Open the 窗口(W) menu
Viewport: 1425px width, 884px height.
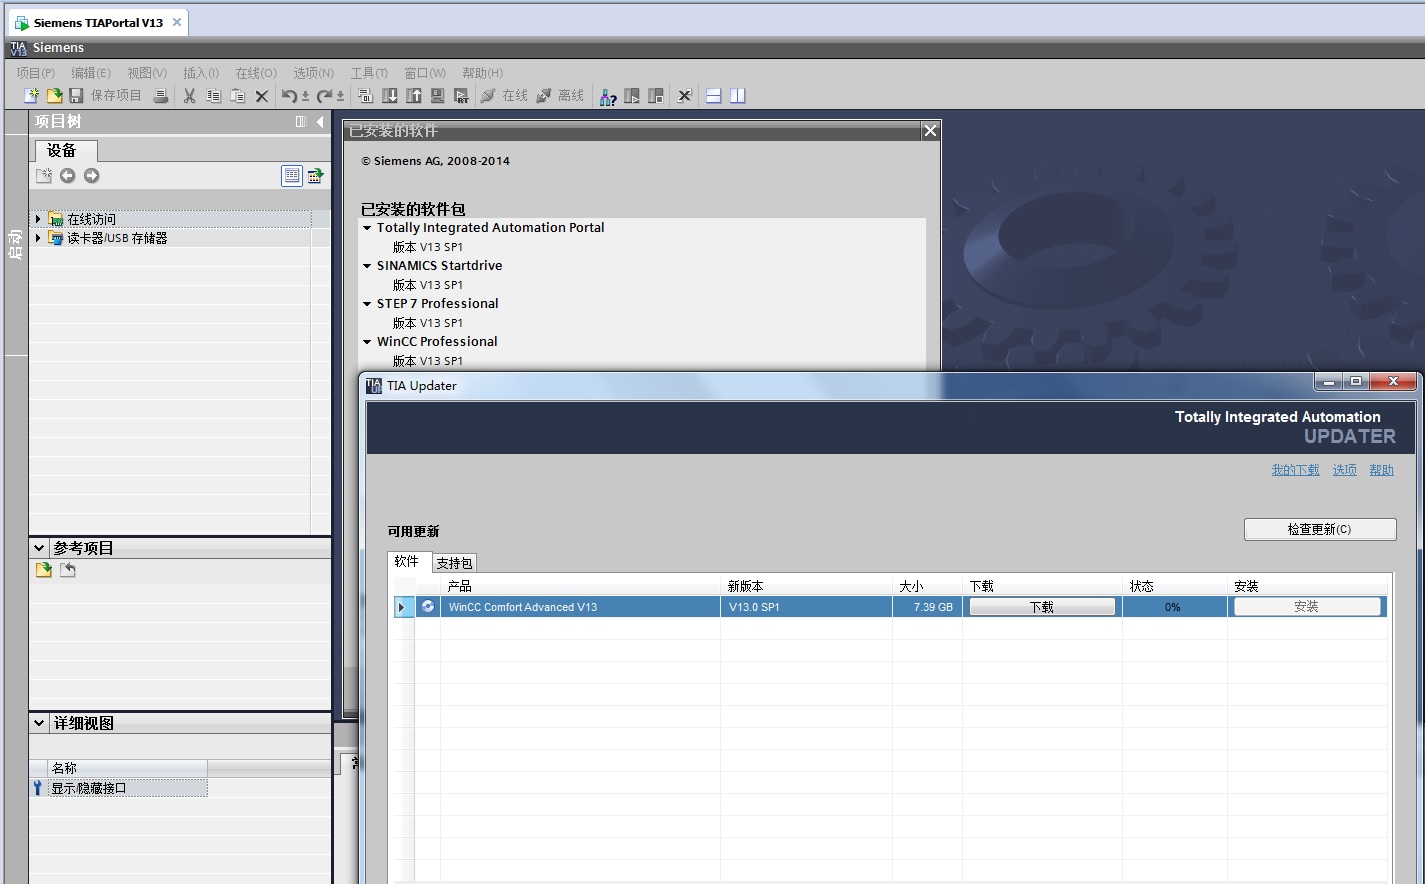pyautogui.click(x=425, y=73)
